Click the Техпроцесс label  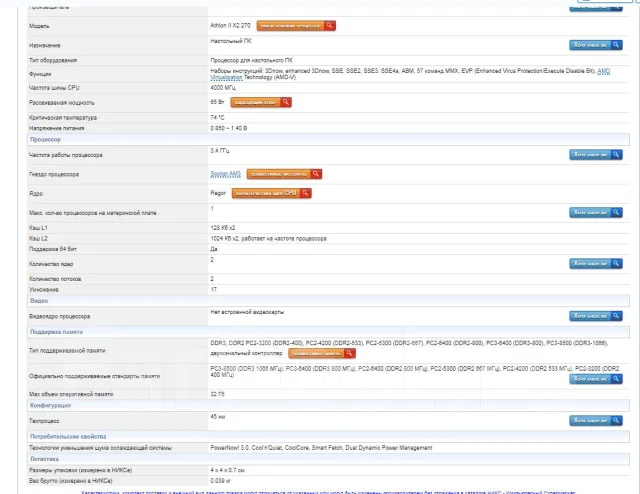click(44, 421)
